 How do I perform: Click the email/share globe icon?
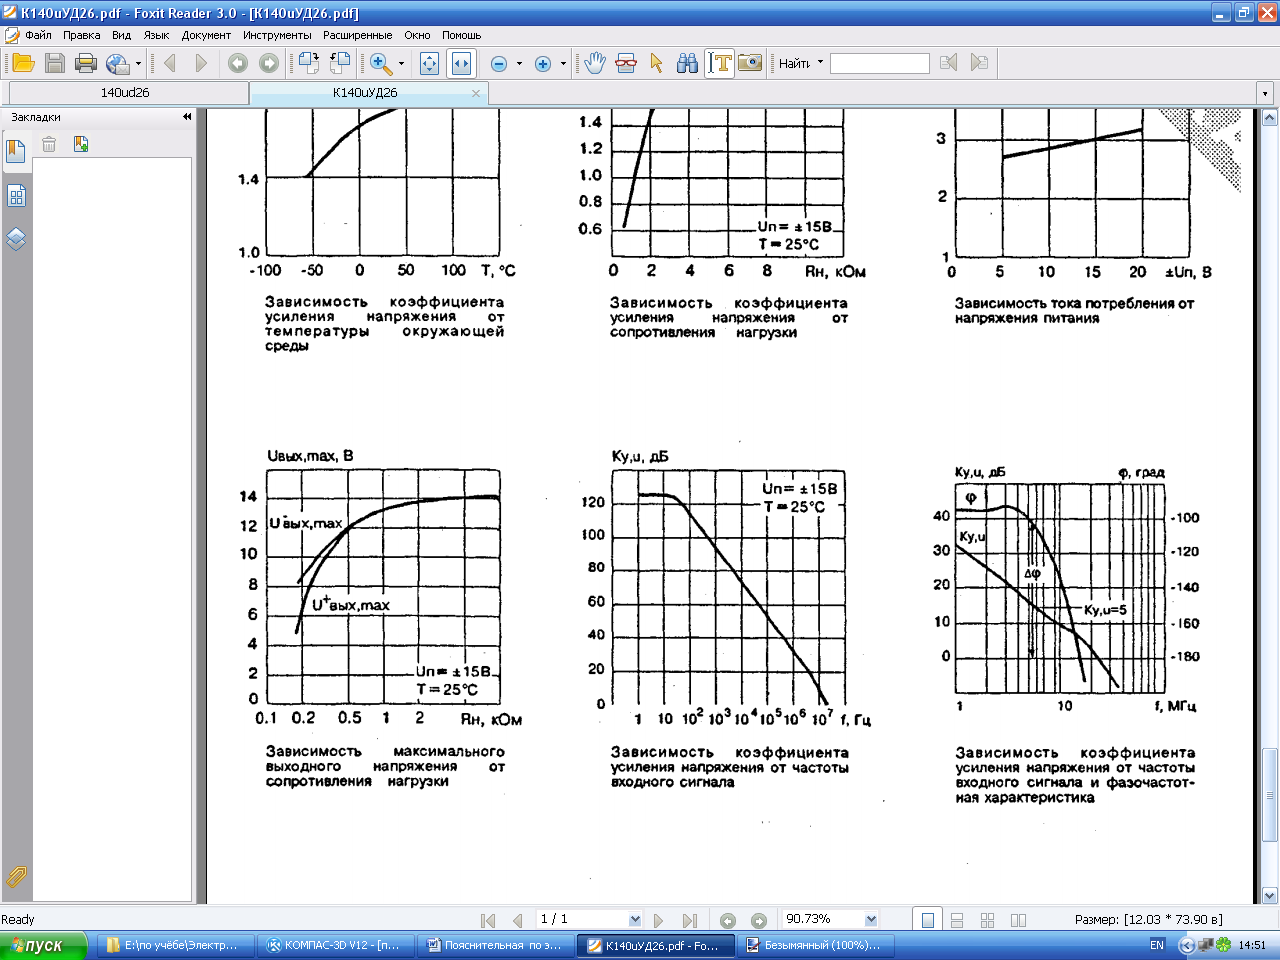tap(117, 63)
